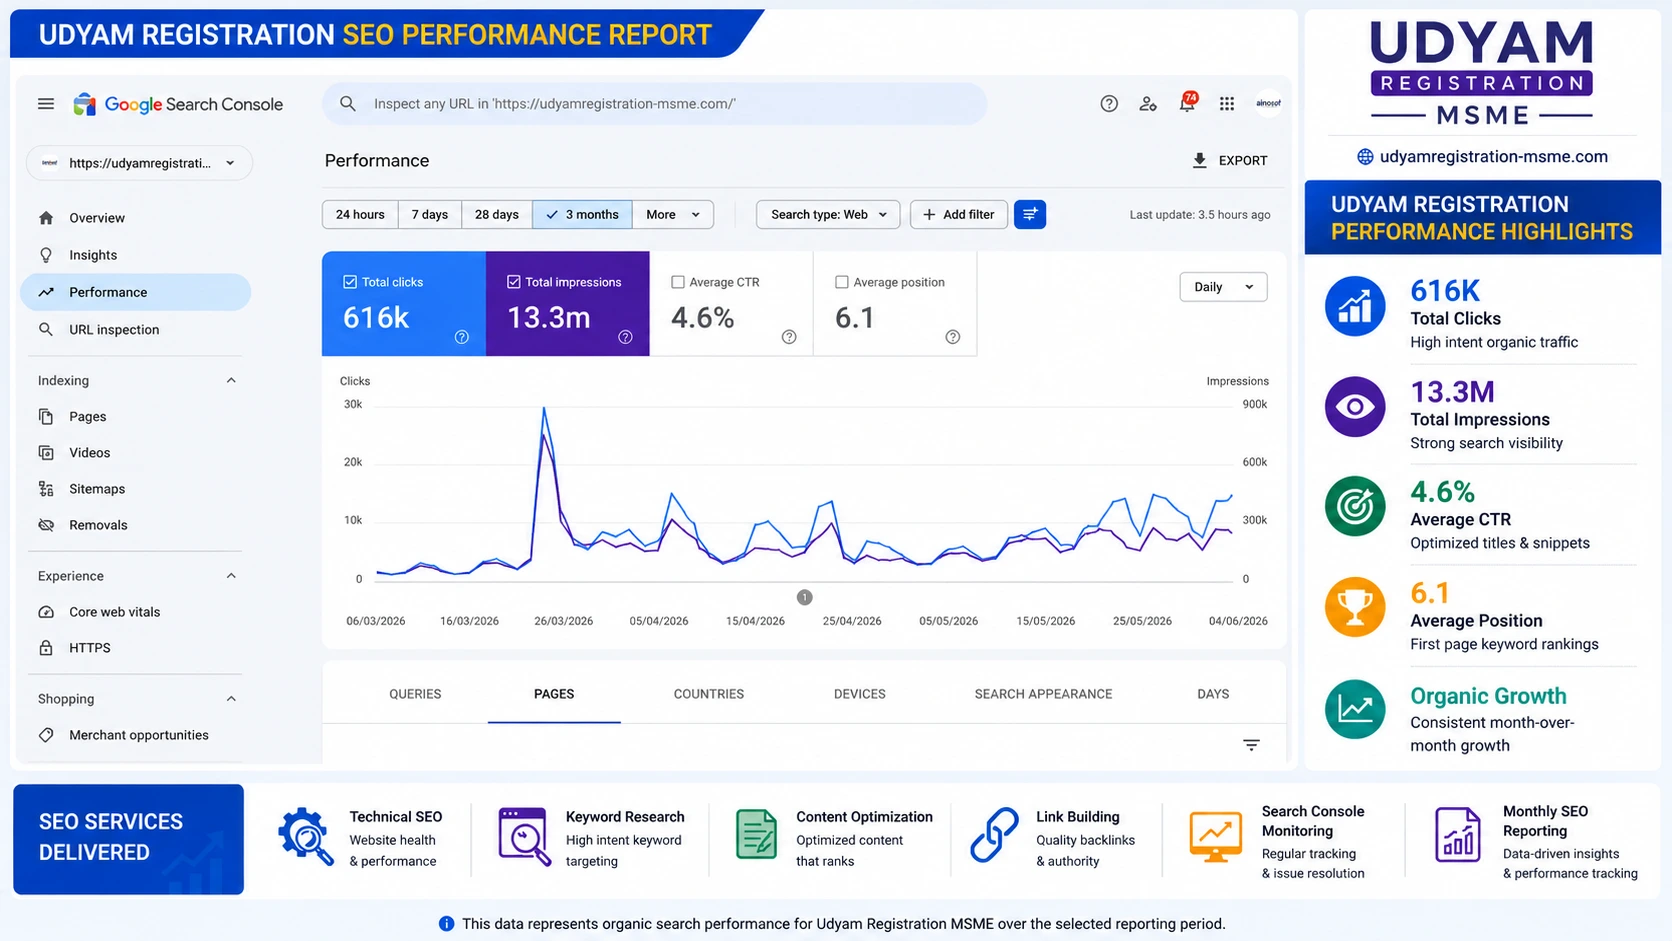The image size is (1672, 941).
Task: Open the notifications bell with badge
Action: point(1187,102)
